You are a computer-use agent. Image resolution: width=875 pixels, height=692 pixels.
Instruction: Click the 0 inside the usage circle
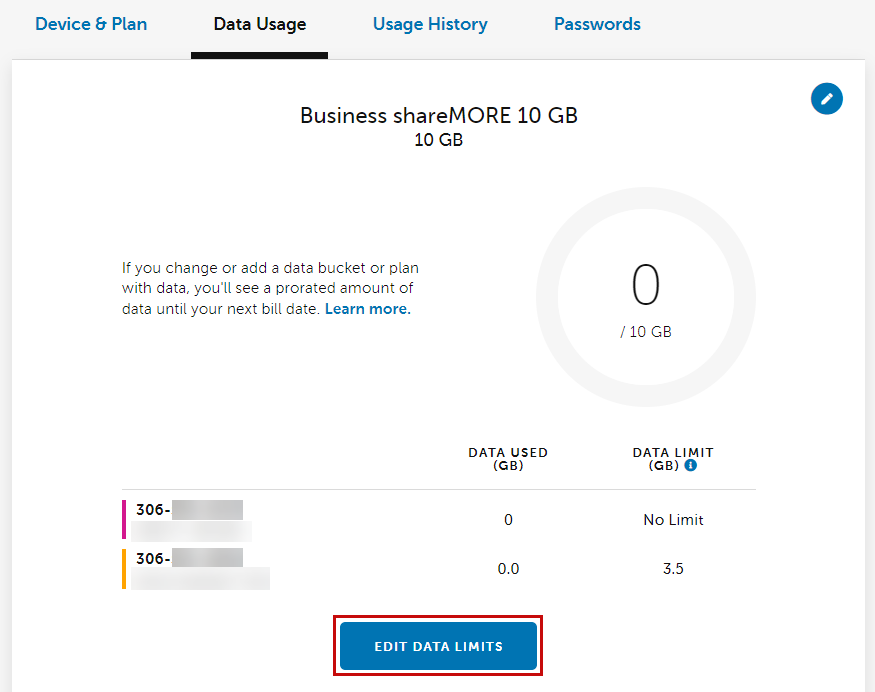pos(646,285)
